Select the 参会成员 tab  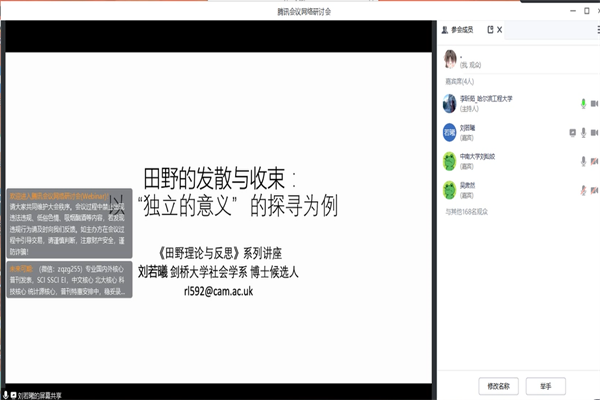point(463,31)
